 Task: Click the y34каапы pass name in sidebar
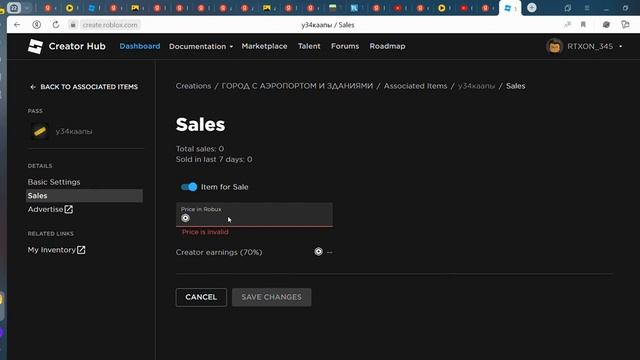pos(74,131)
